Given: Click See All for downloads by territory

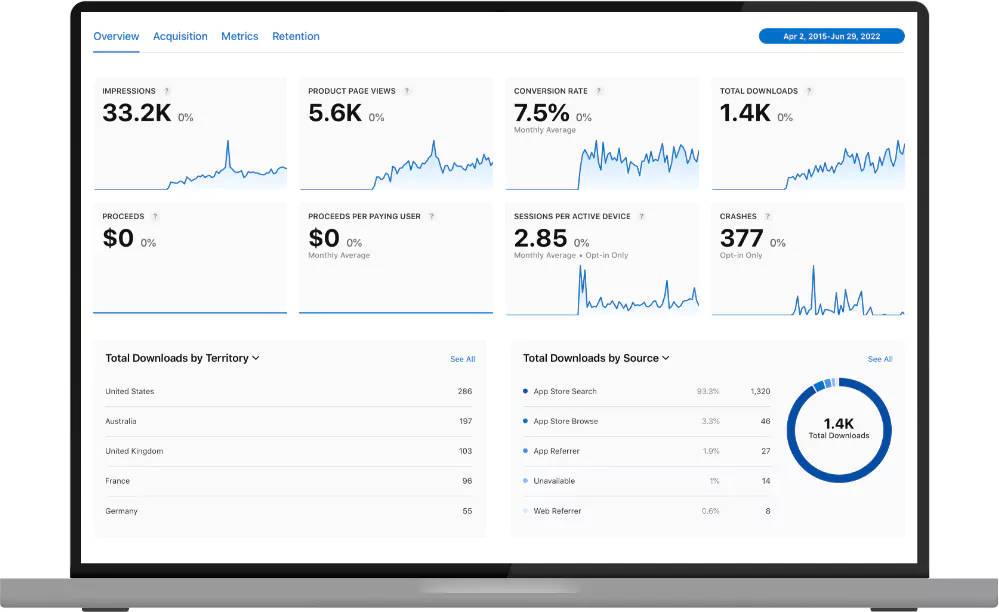Looking at the screenshot, I should [x=463, y=358].
